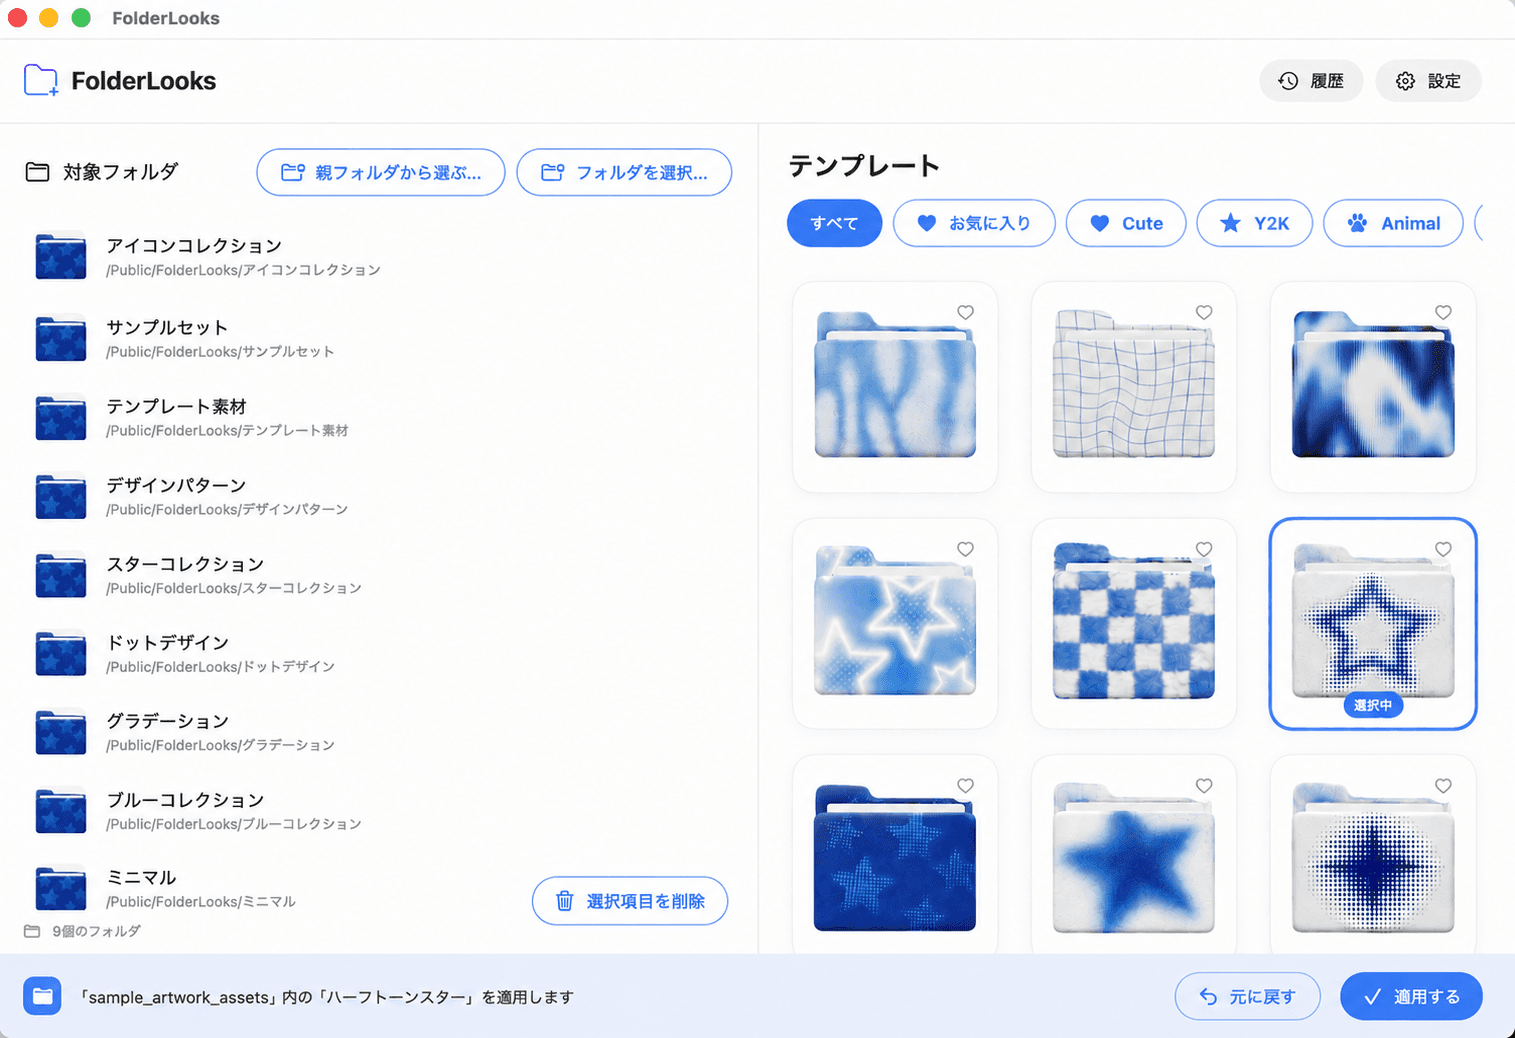Choose the blue checkerboard folder template
1515x1038 pixels.
coord(1134,623)
